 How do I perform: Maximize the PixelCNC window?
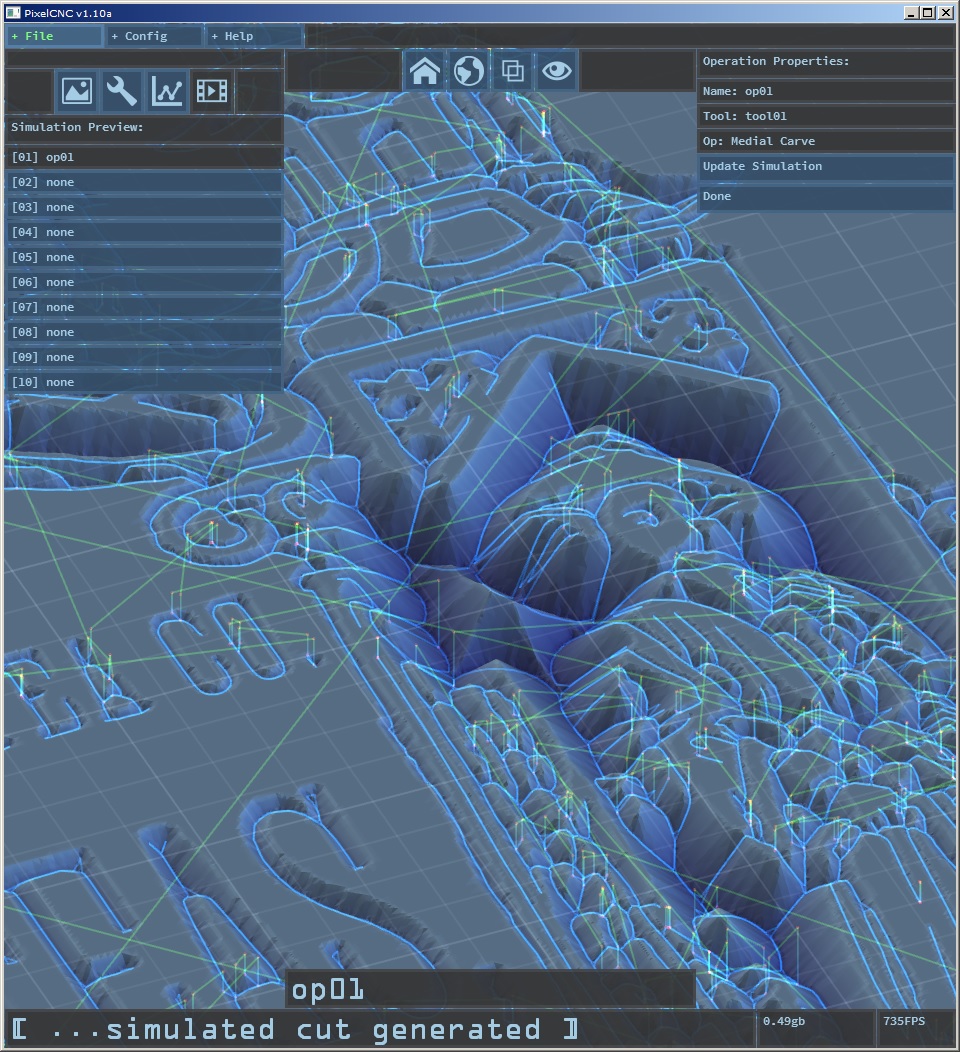[x=928, y=13]
